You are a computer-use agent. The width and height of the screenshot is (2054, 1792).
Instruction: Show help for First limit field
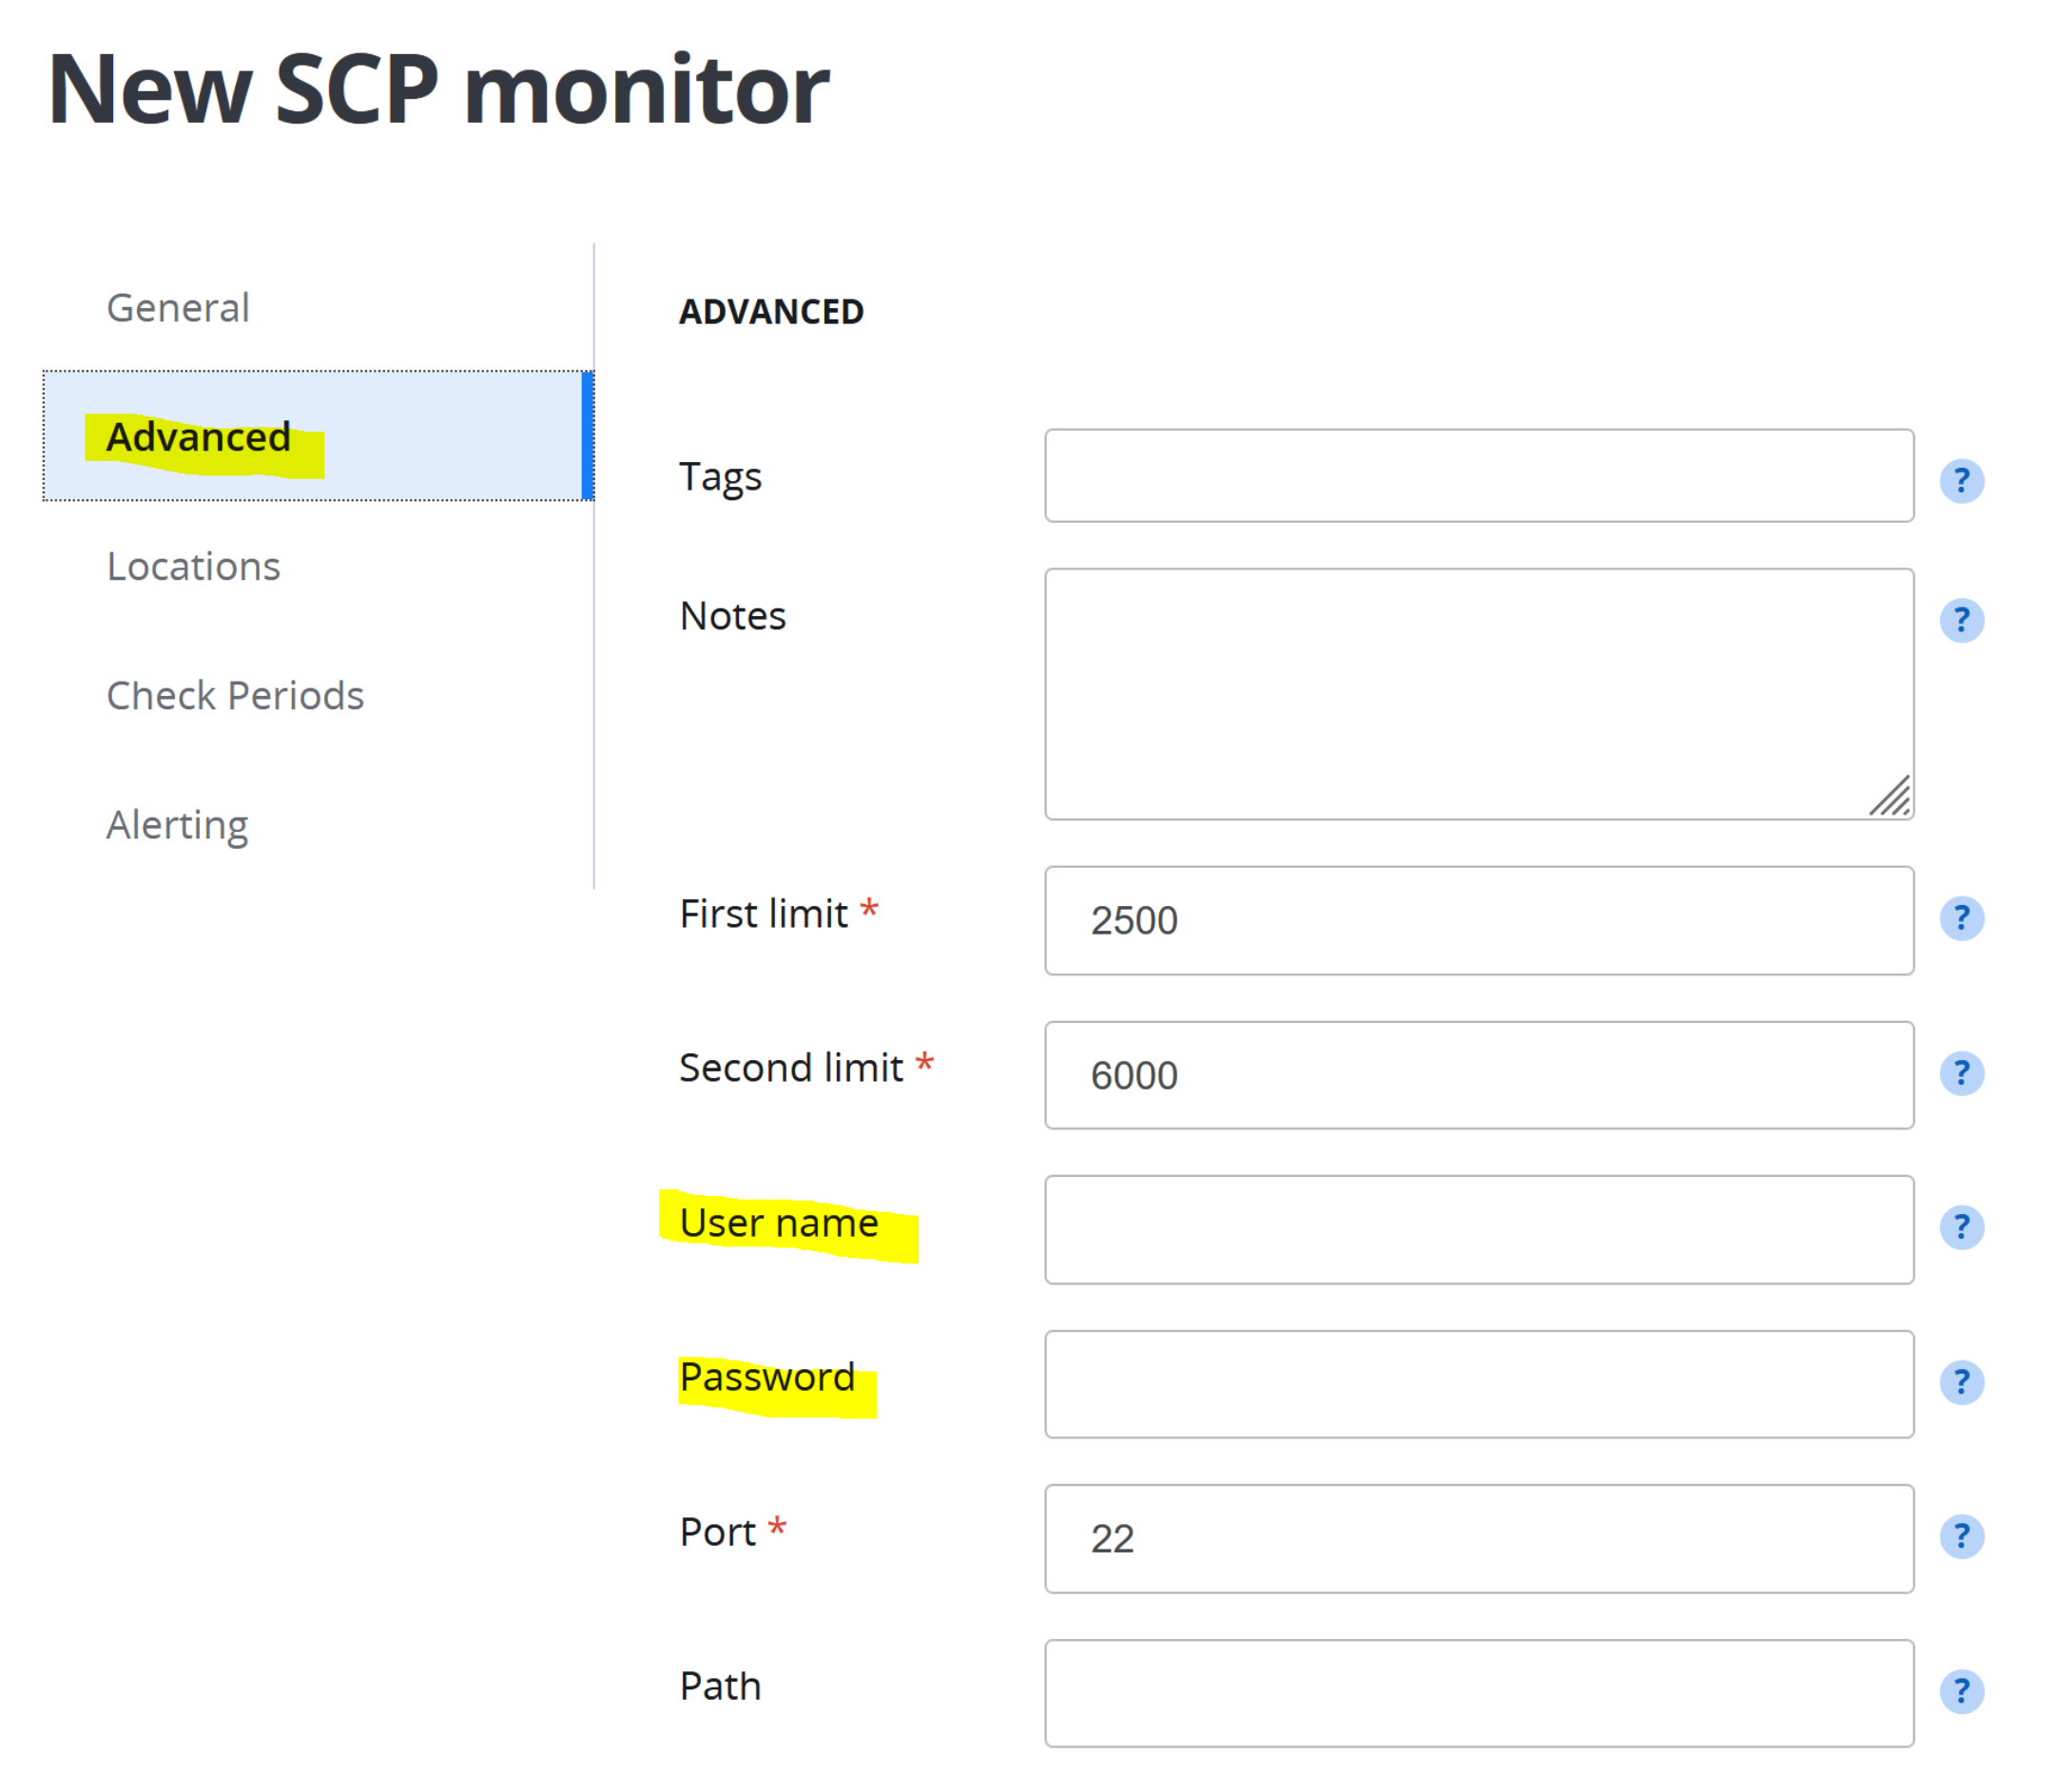pyautogui.click(x=1961, y=918)
